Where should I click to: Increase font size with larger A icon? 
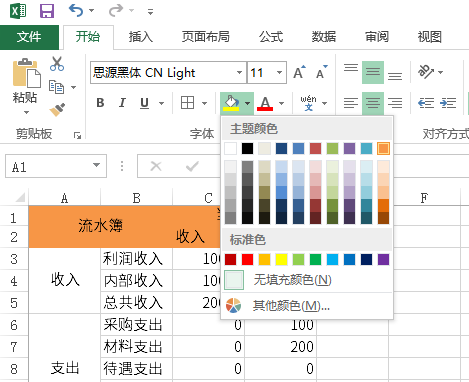(299, 72)
